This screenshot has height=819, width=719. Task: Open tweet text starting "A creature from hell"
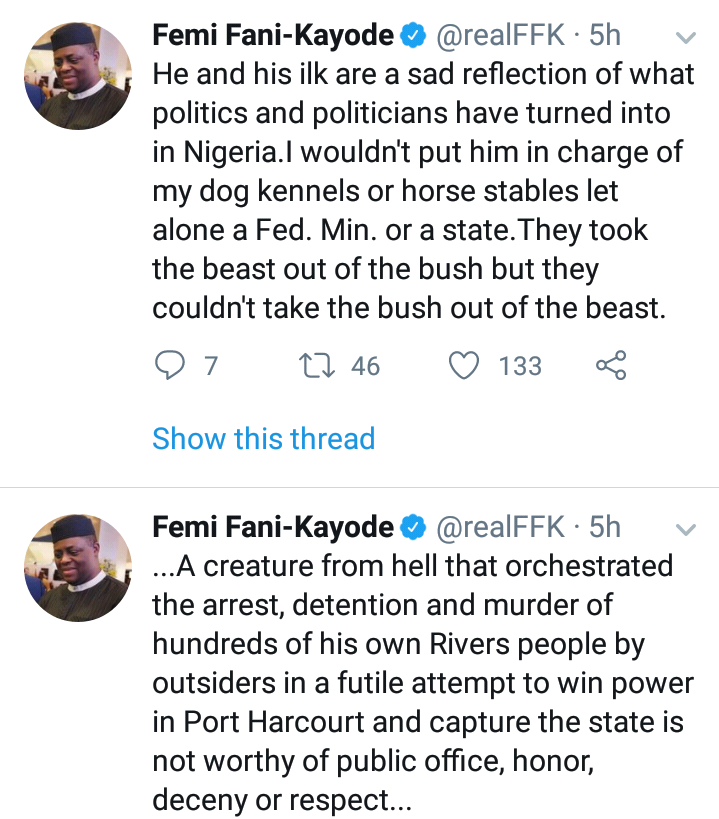pyautogui.click(x=420, y=682)
